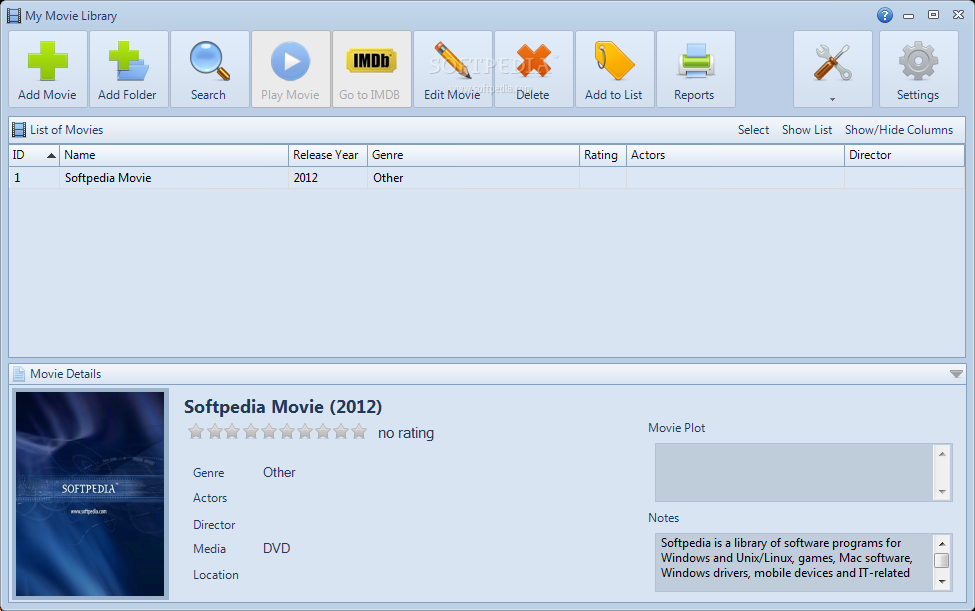Click Notes scrollbar up arrow

(x=942, y=544)
